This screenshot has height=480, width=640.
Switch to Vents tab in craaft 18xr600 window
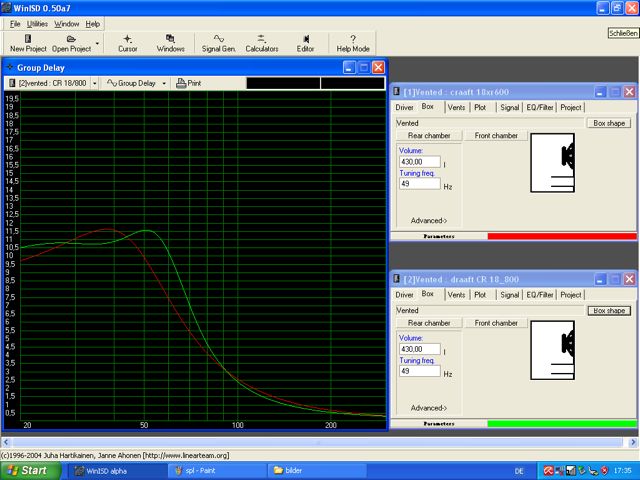point(456,107)
